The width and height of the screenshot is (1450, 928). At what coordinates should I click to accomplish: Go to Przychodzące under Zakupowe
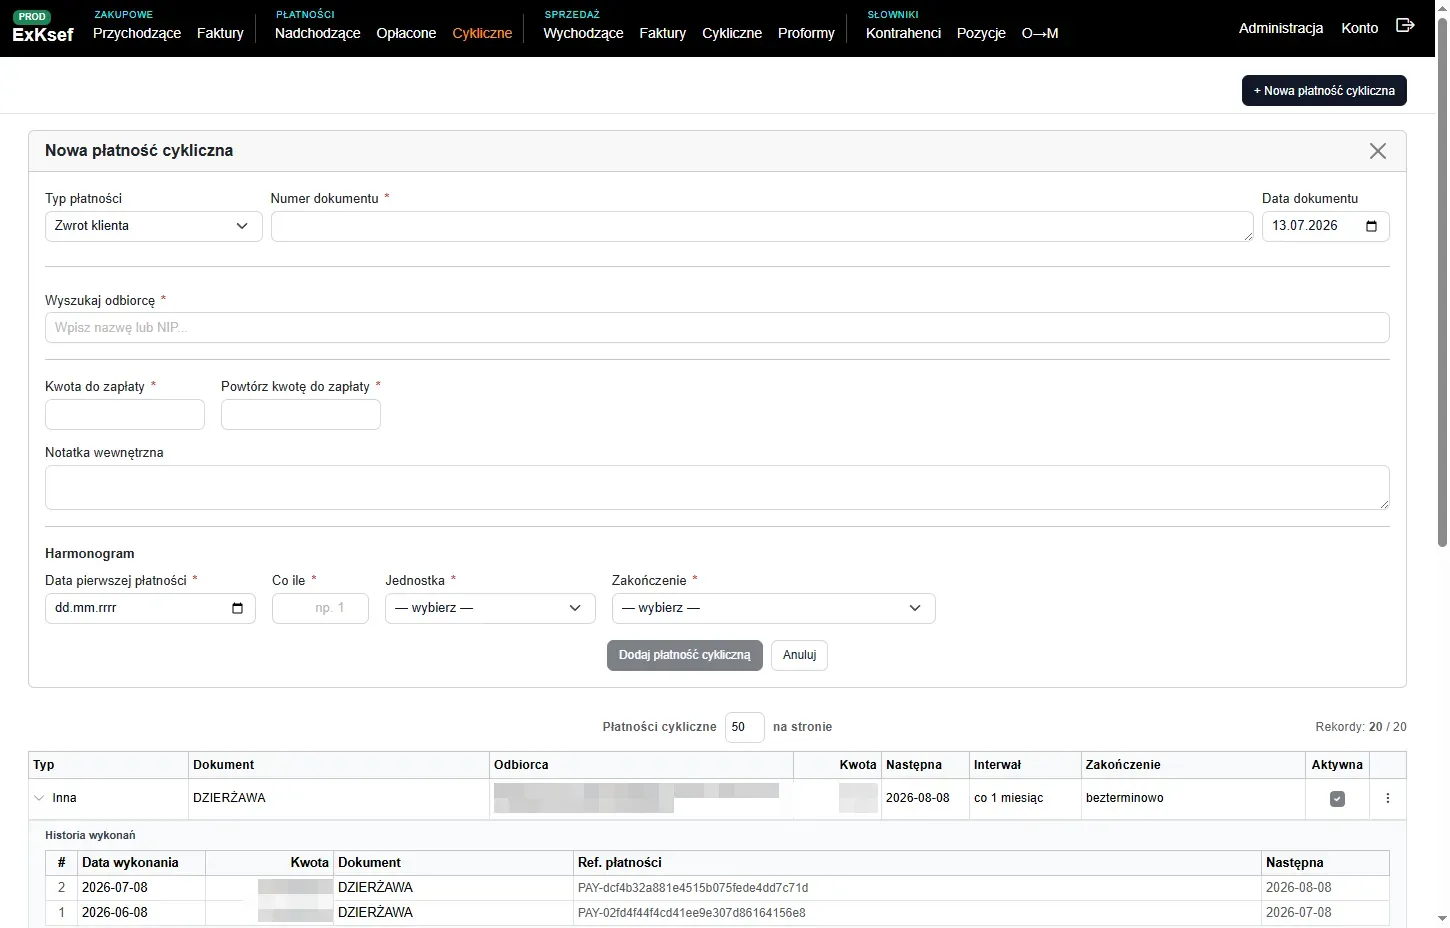[x=137, y=33]
